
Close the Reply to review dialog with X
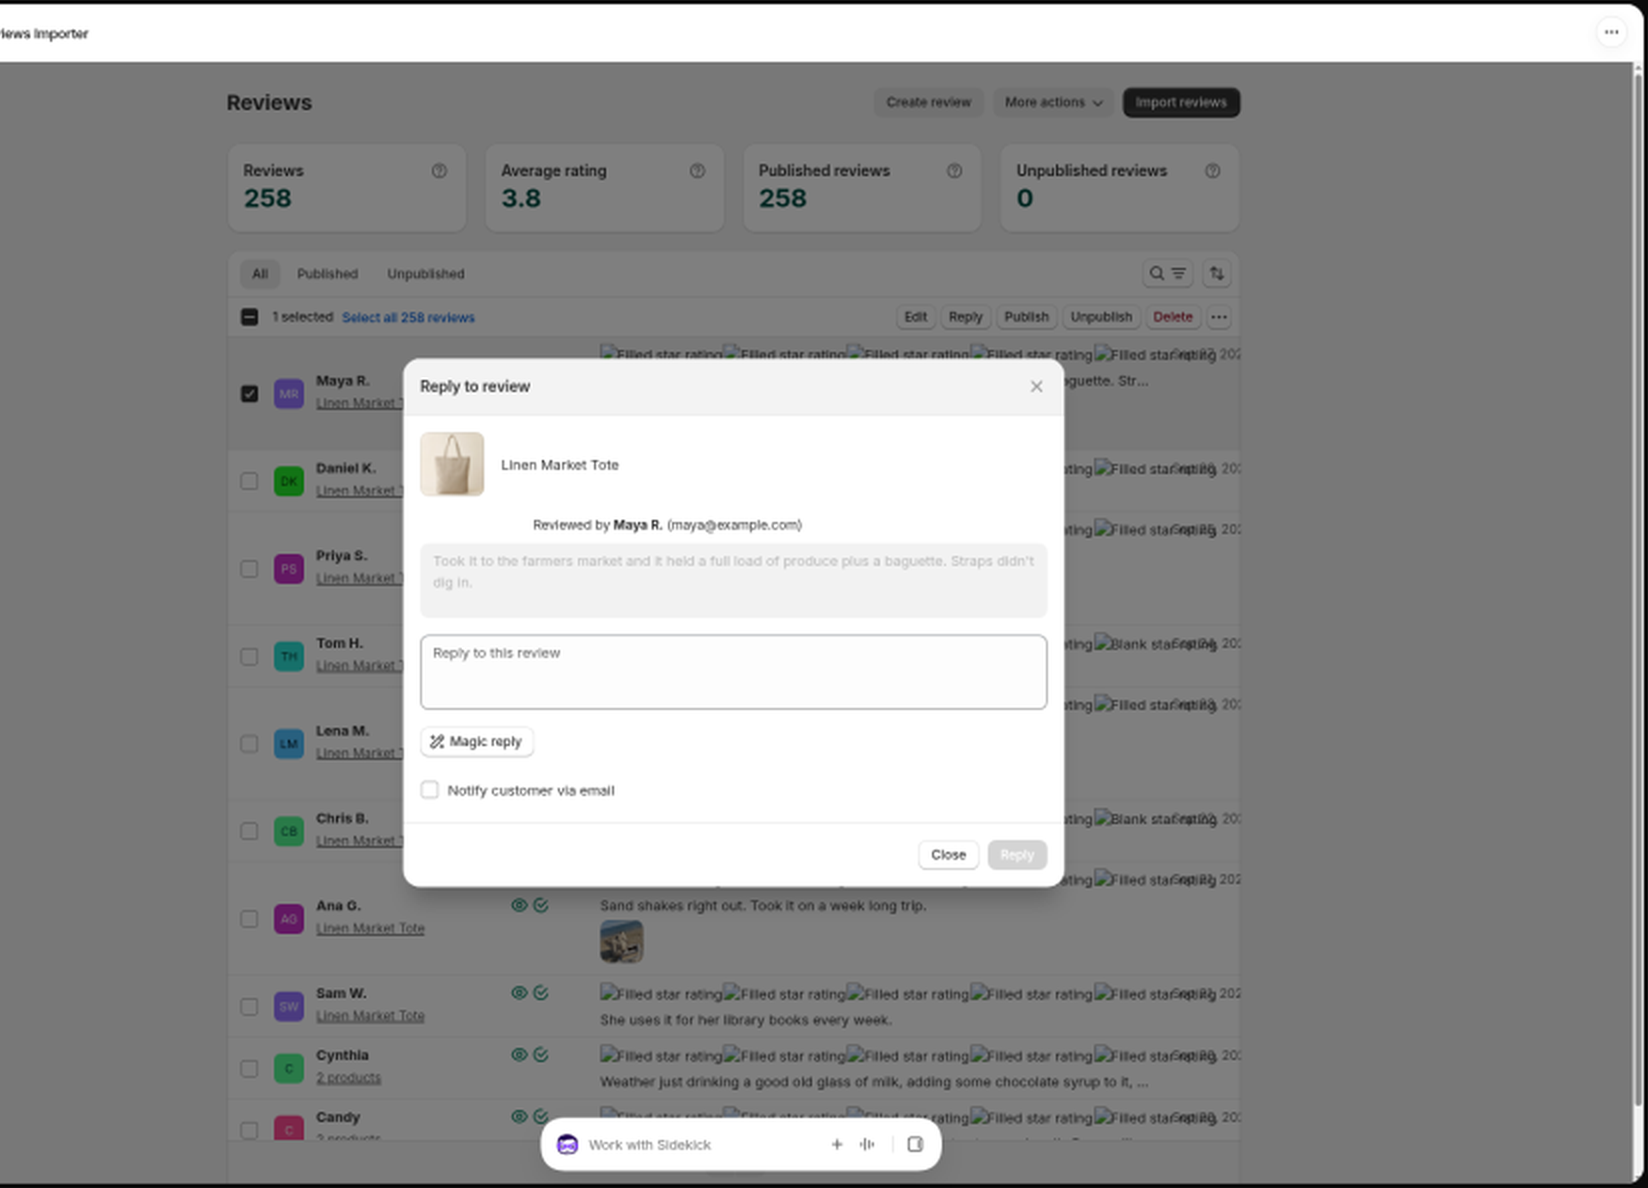1036,387
